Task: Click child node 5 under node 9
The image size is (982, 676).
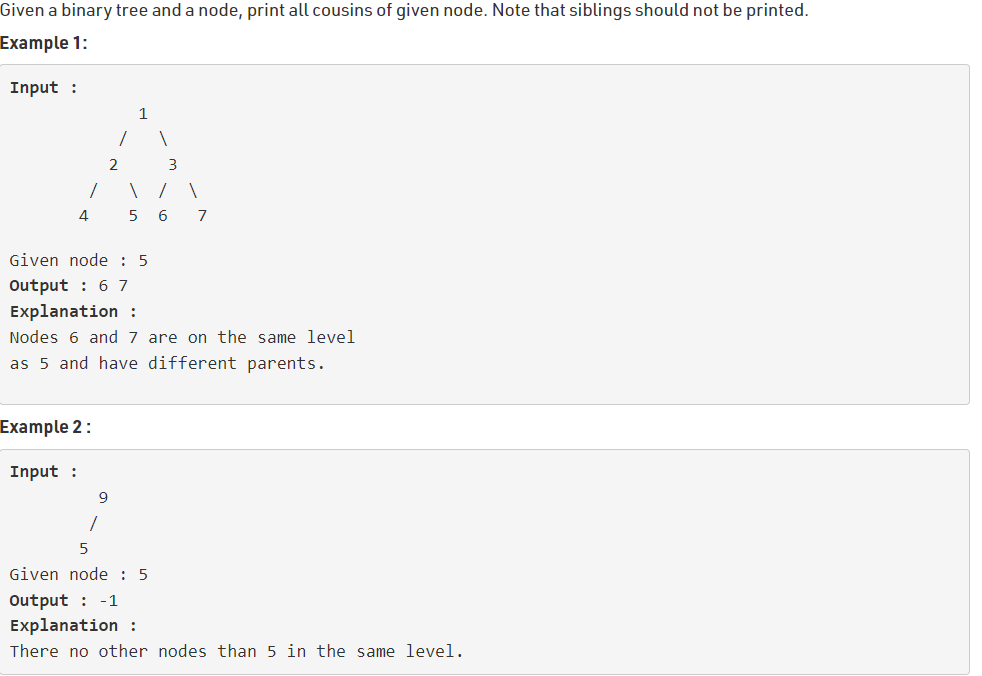Action: pos(83,549)
